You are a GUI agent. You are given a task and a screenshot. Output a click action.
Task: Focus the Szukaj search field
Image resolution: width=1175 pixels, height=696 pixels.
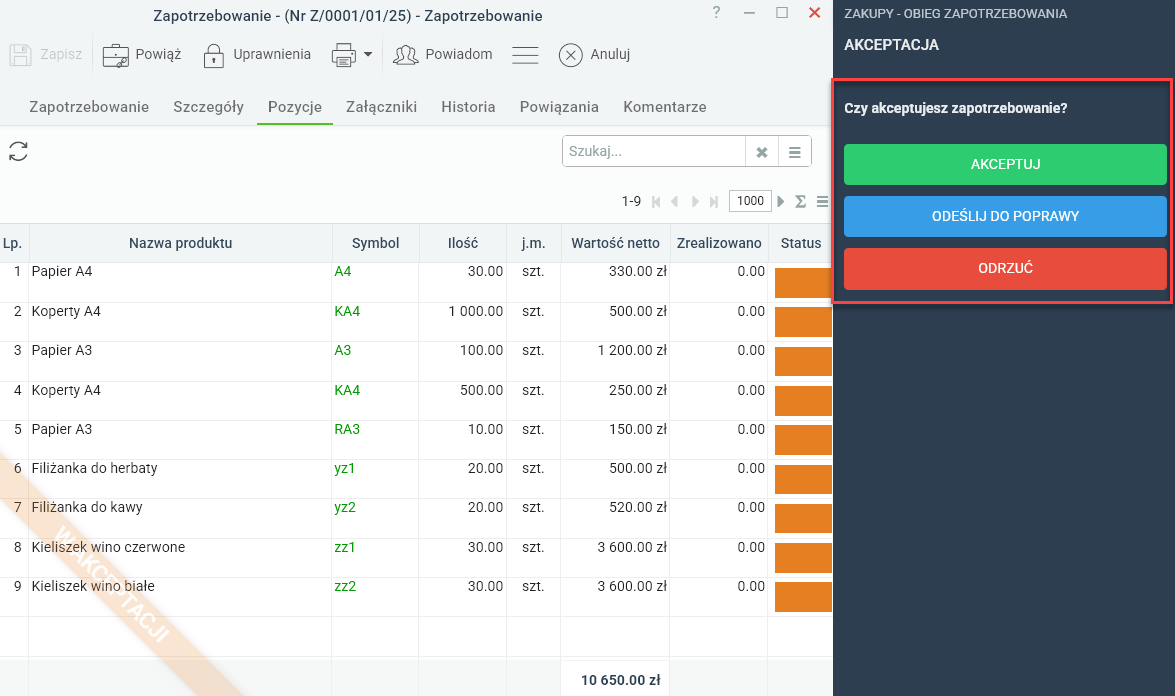pyautogui.click(x=653, y=151)
